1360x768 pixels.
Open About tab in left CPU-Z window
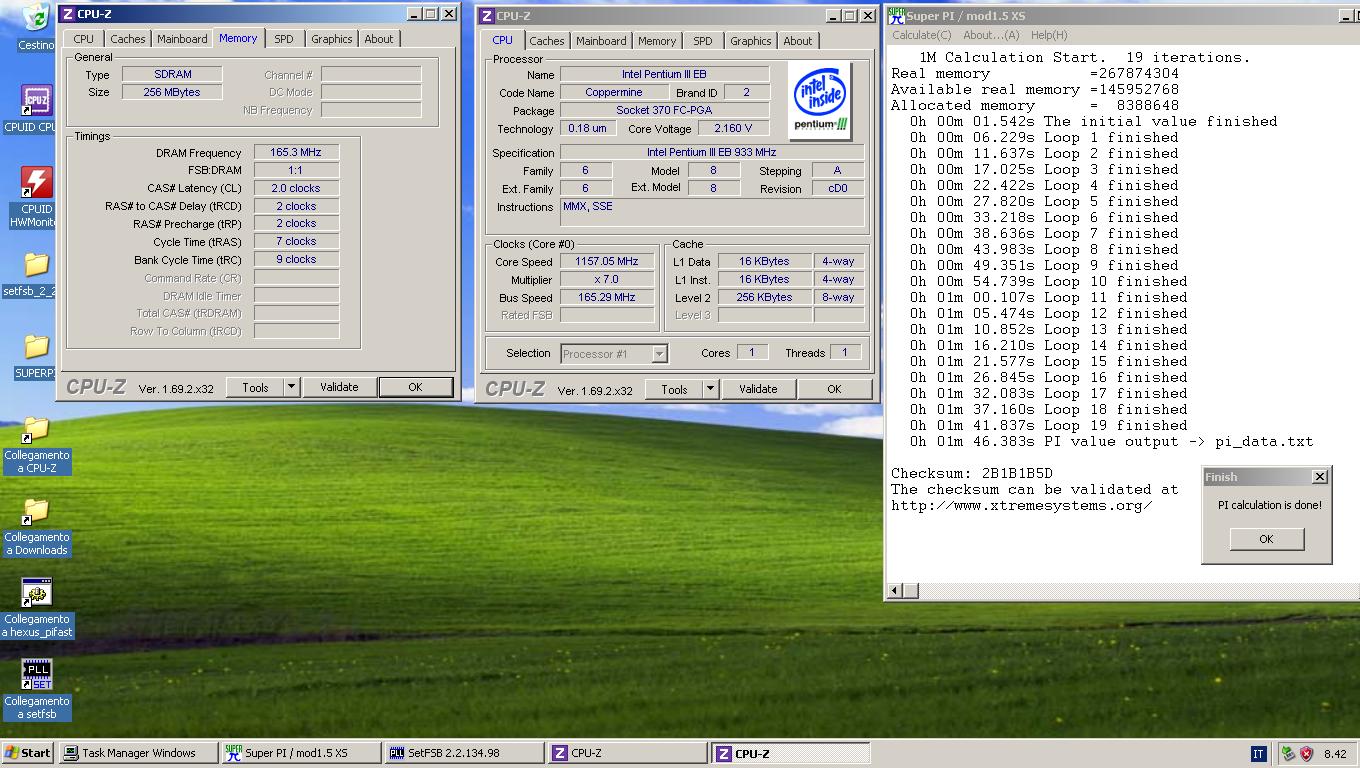click(379, 39)
